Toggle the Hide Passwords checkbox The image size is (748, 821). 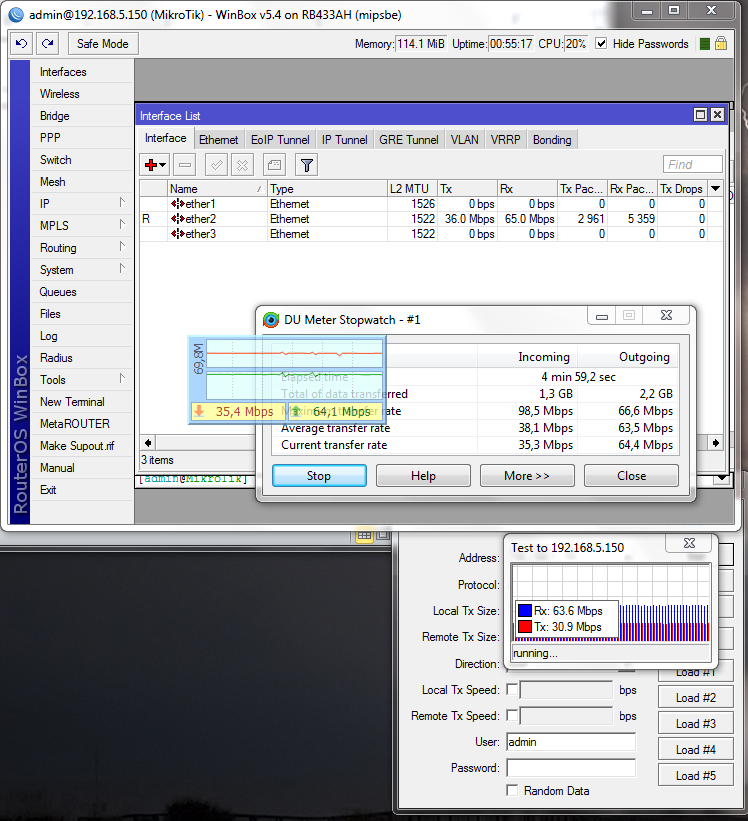[x=601, y=43]
